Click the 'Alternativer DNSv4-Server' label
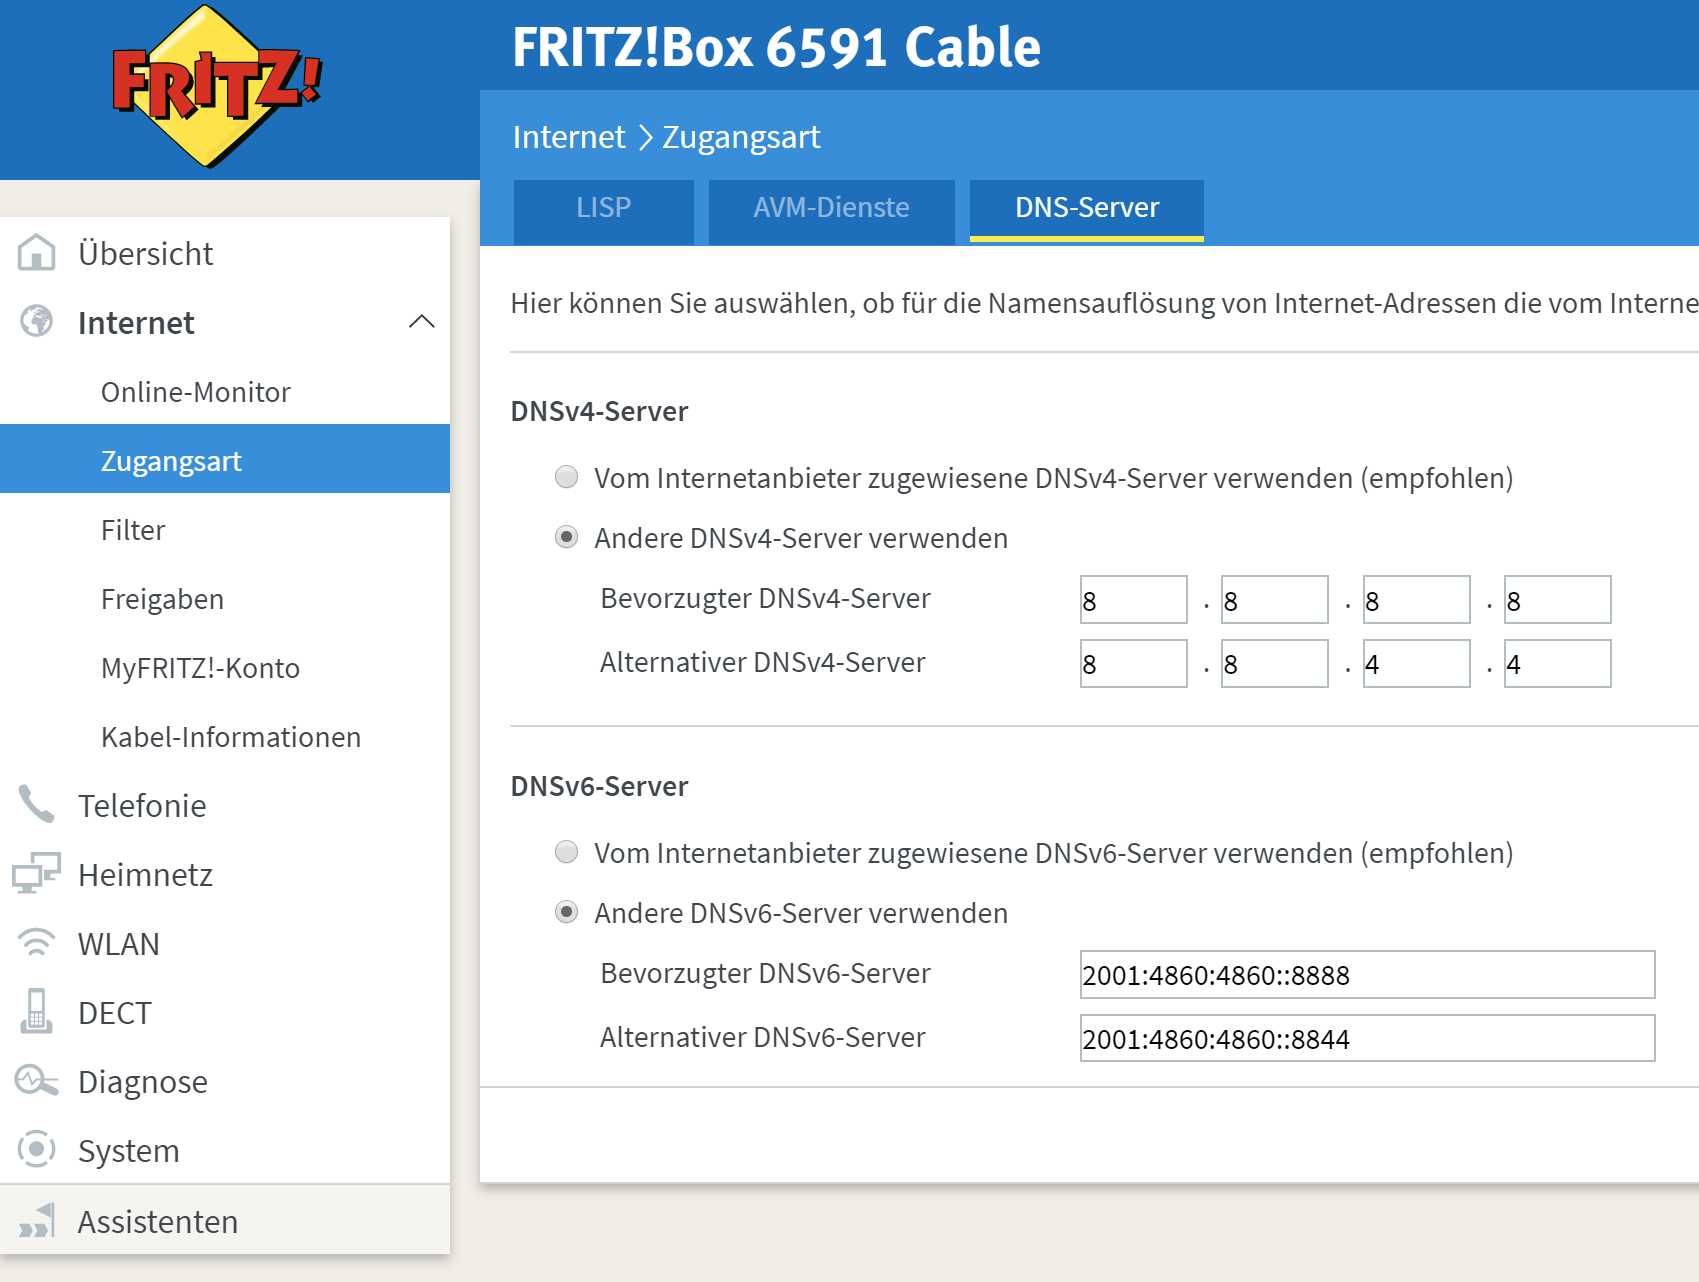Image resolution: width=1699 pixels, height=1282 pixels. pos(762,662)
